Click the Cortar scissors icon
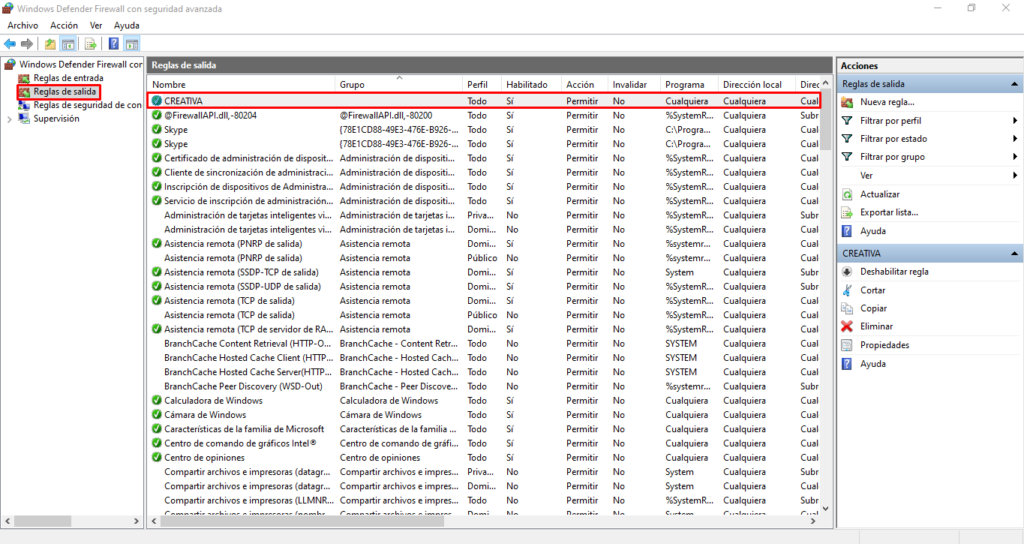1024x544 pixels. click(x=847, y=290)
